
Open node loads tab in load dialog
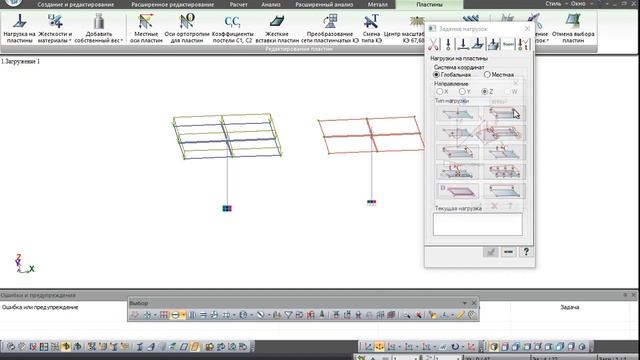point(448,44)
